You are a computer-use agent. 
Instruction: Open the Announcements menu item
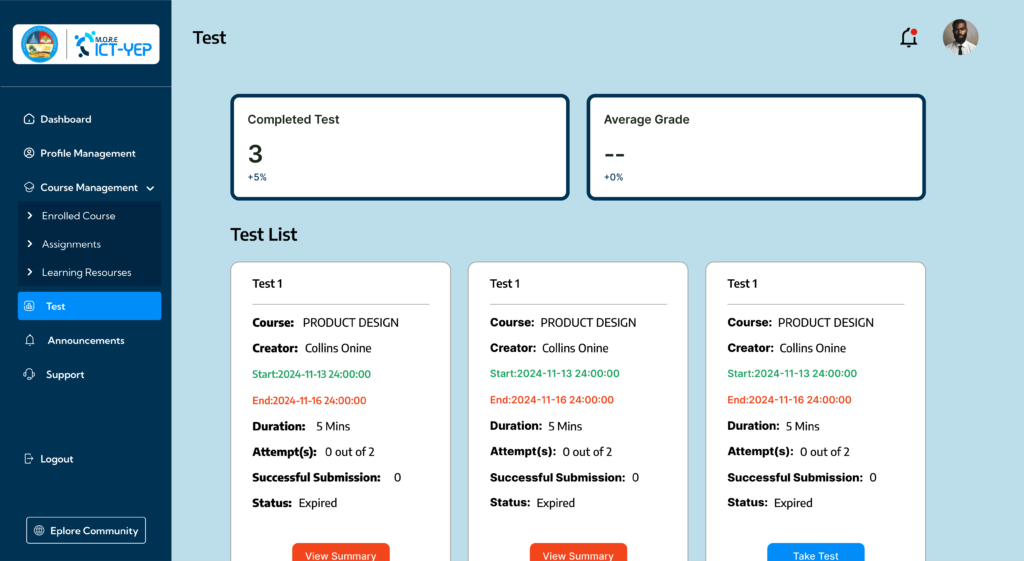pyautogui.click(x=86, y=340)
